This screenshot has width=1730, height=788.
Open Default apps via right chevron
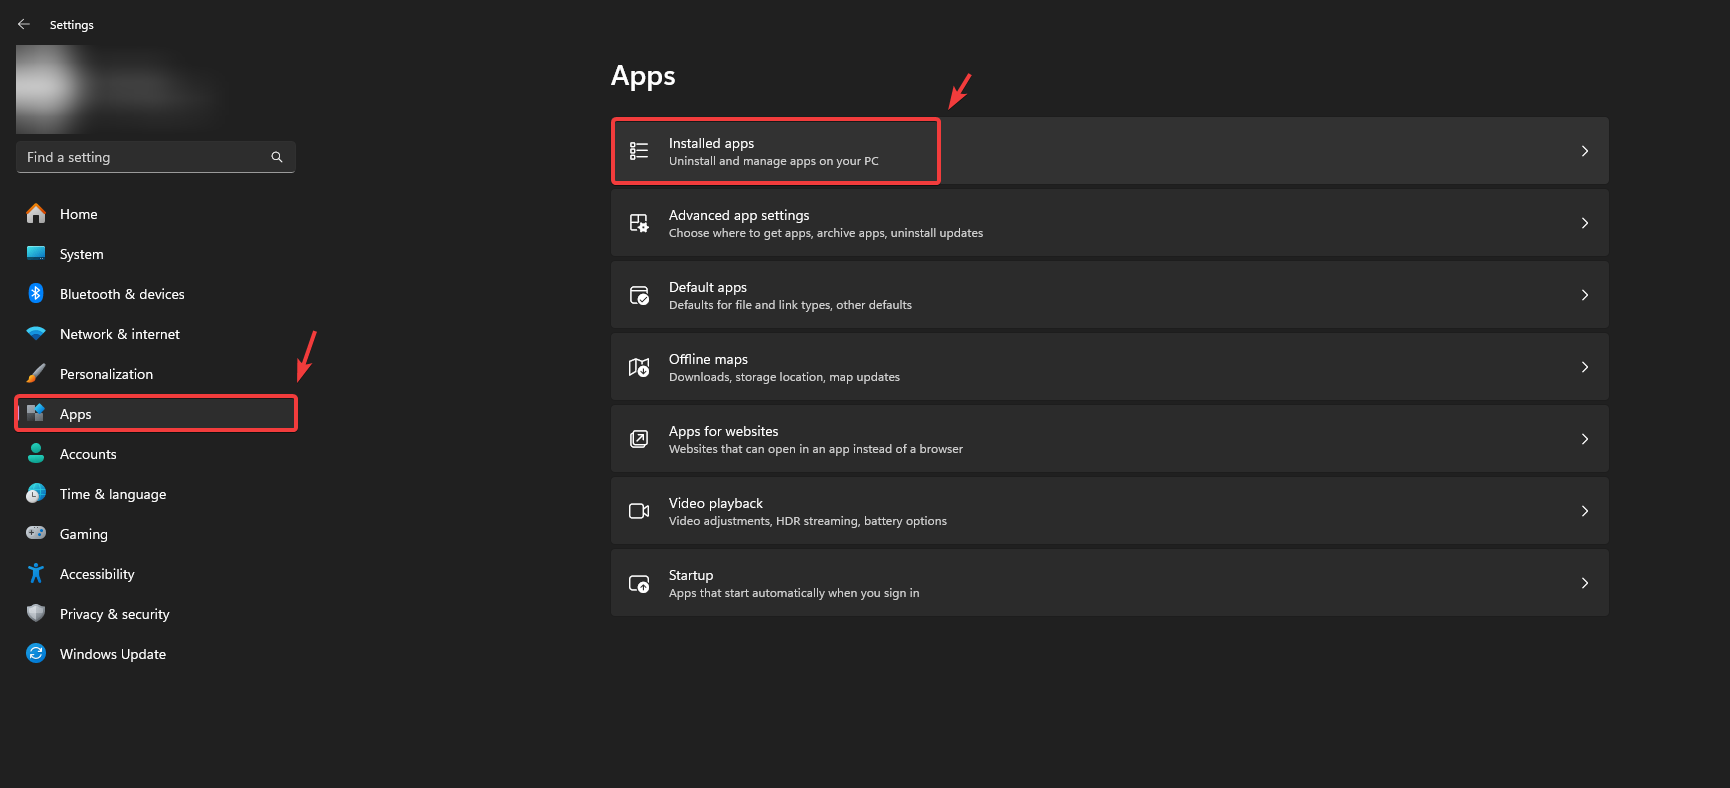1584,295
